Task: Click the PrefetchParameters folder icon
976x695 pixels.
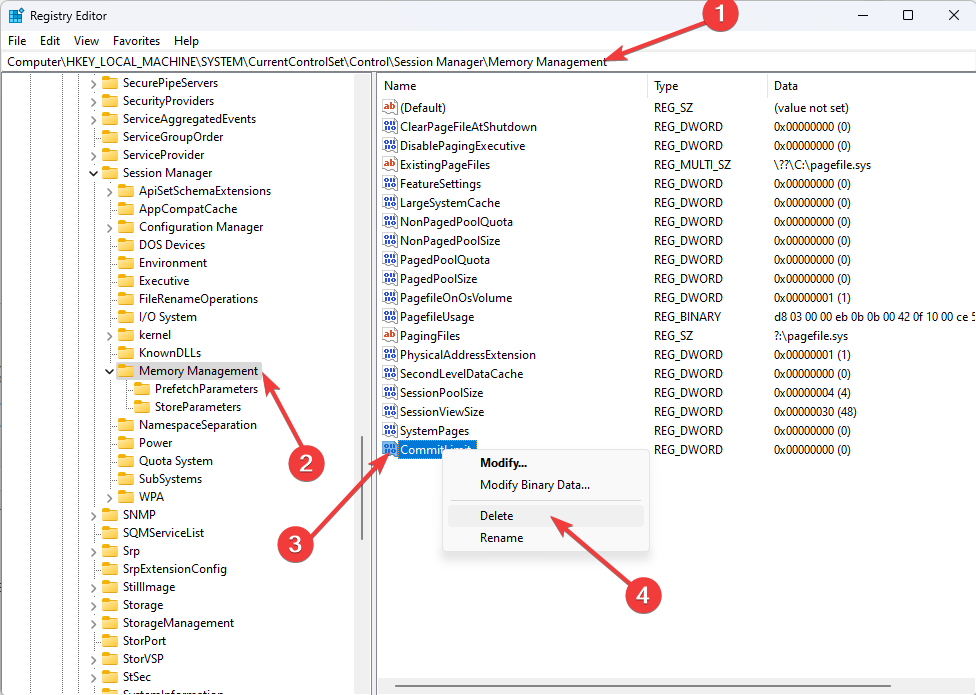Action: [x=143, y=389]
